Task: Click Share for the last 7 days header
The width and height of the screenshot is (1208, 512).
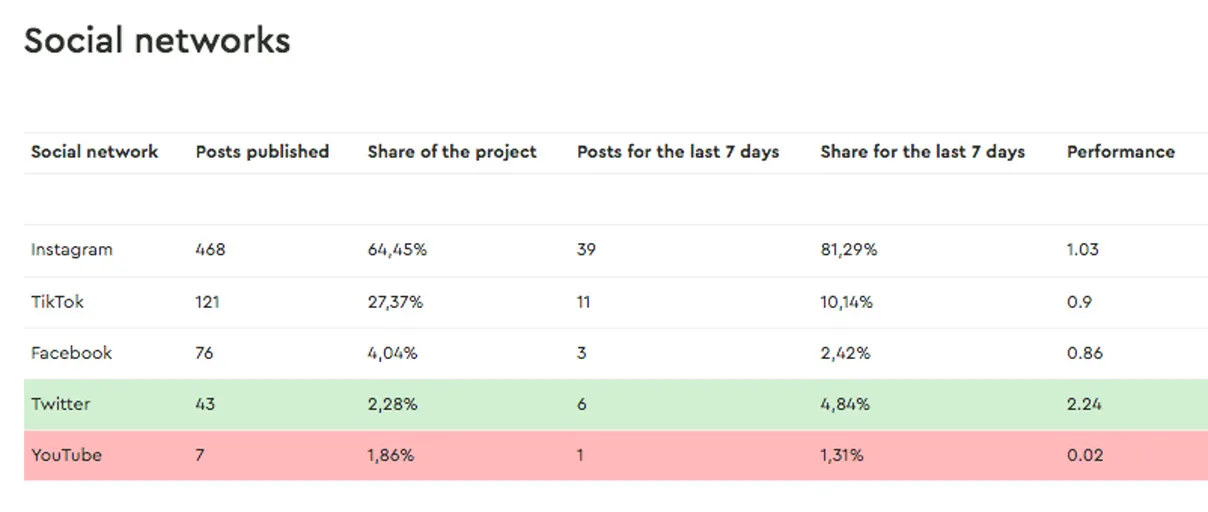Action: tap(922, 152)
